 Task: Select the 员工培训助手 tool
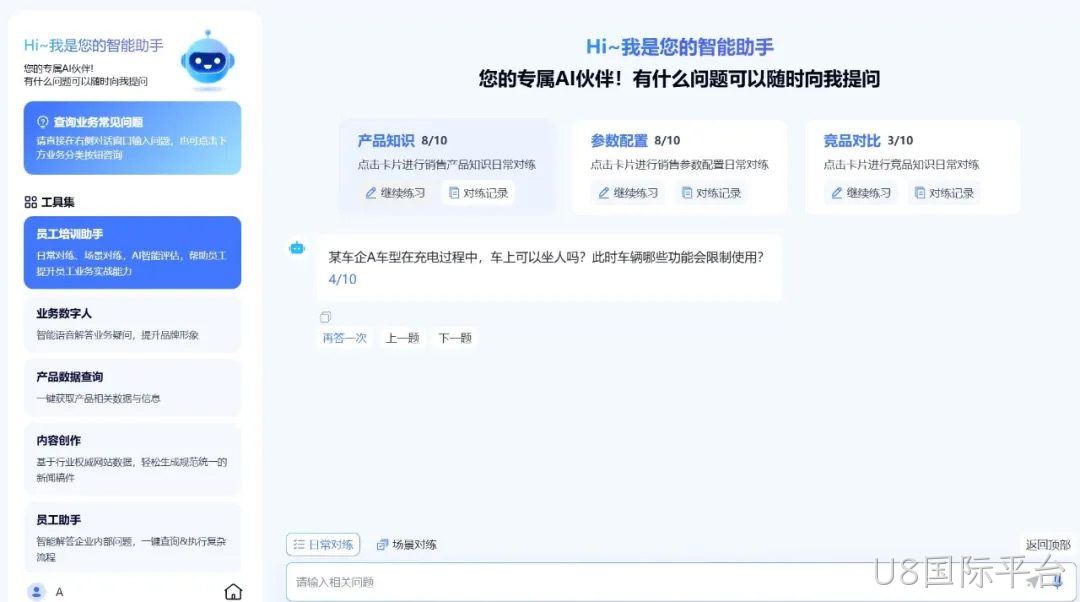132,252
